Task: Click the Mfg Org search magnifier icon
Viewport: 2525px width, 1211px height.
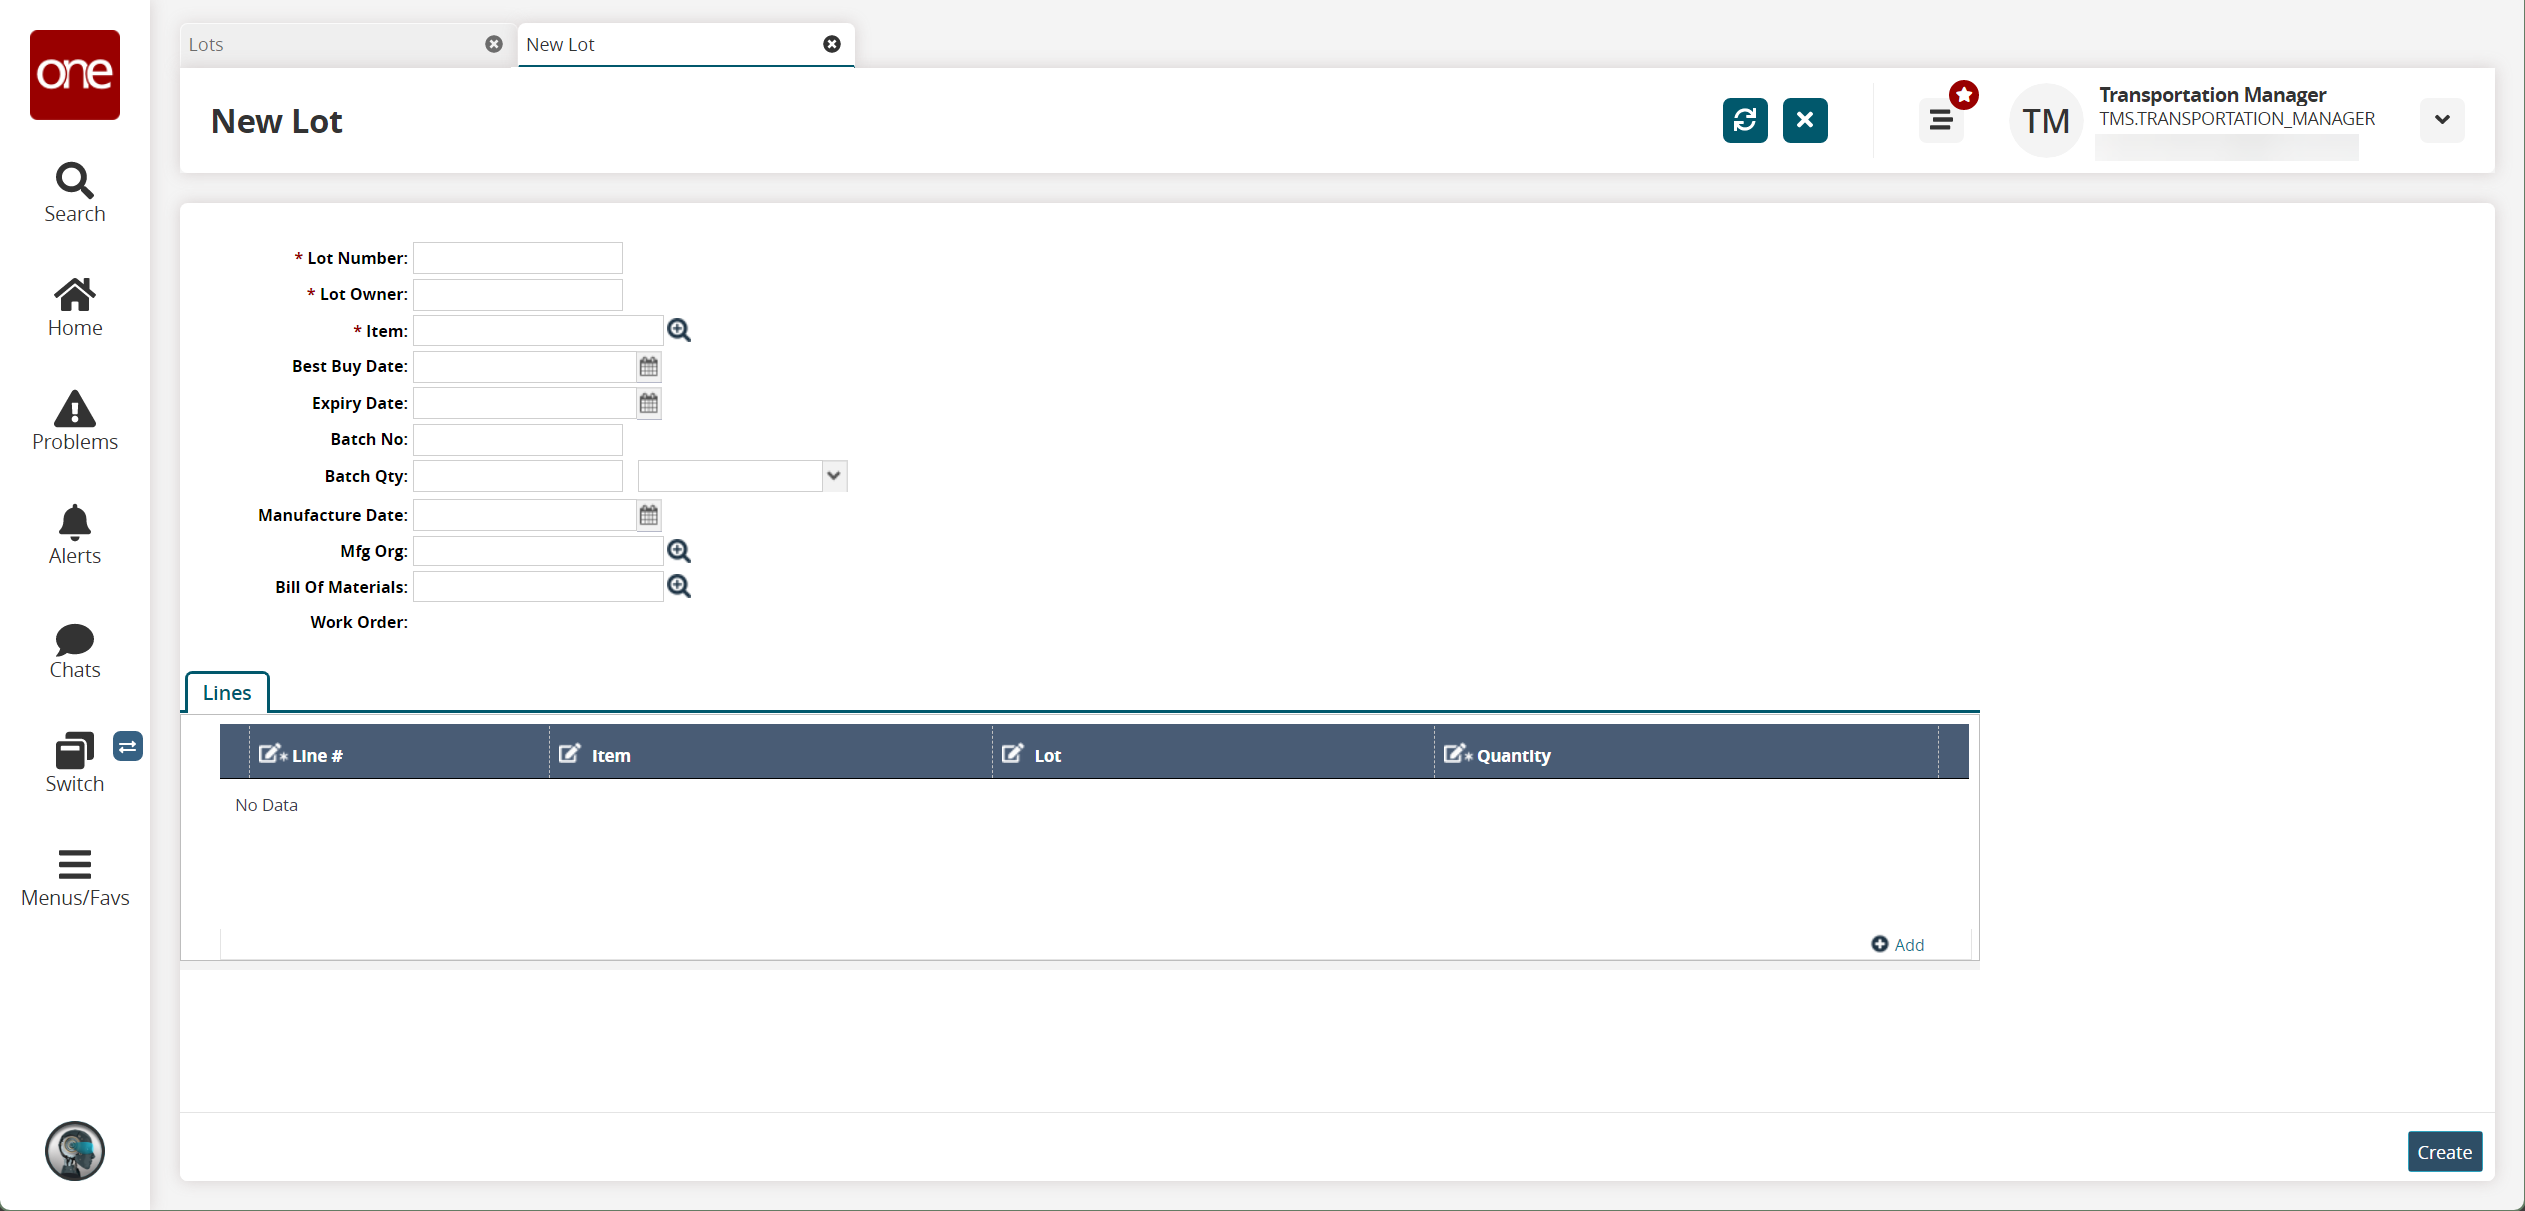Action: point(678,551)
